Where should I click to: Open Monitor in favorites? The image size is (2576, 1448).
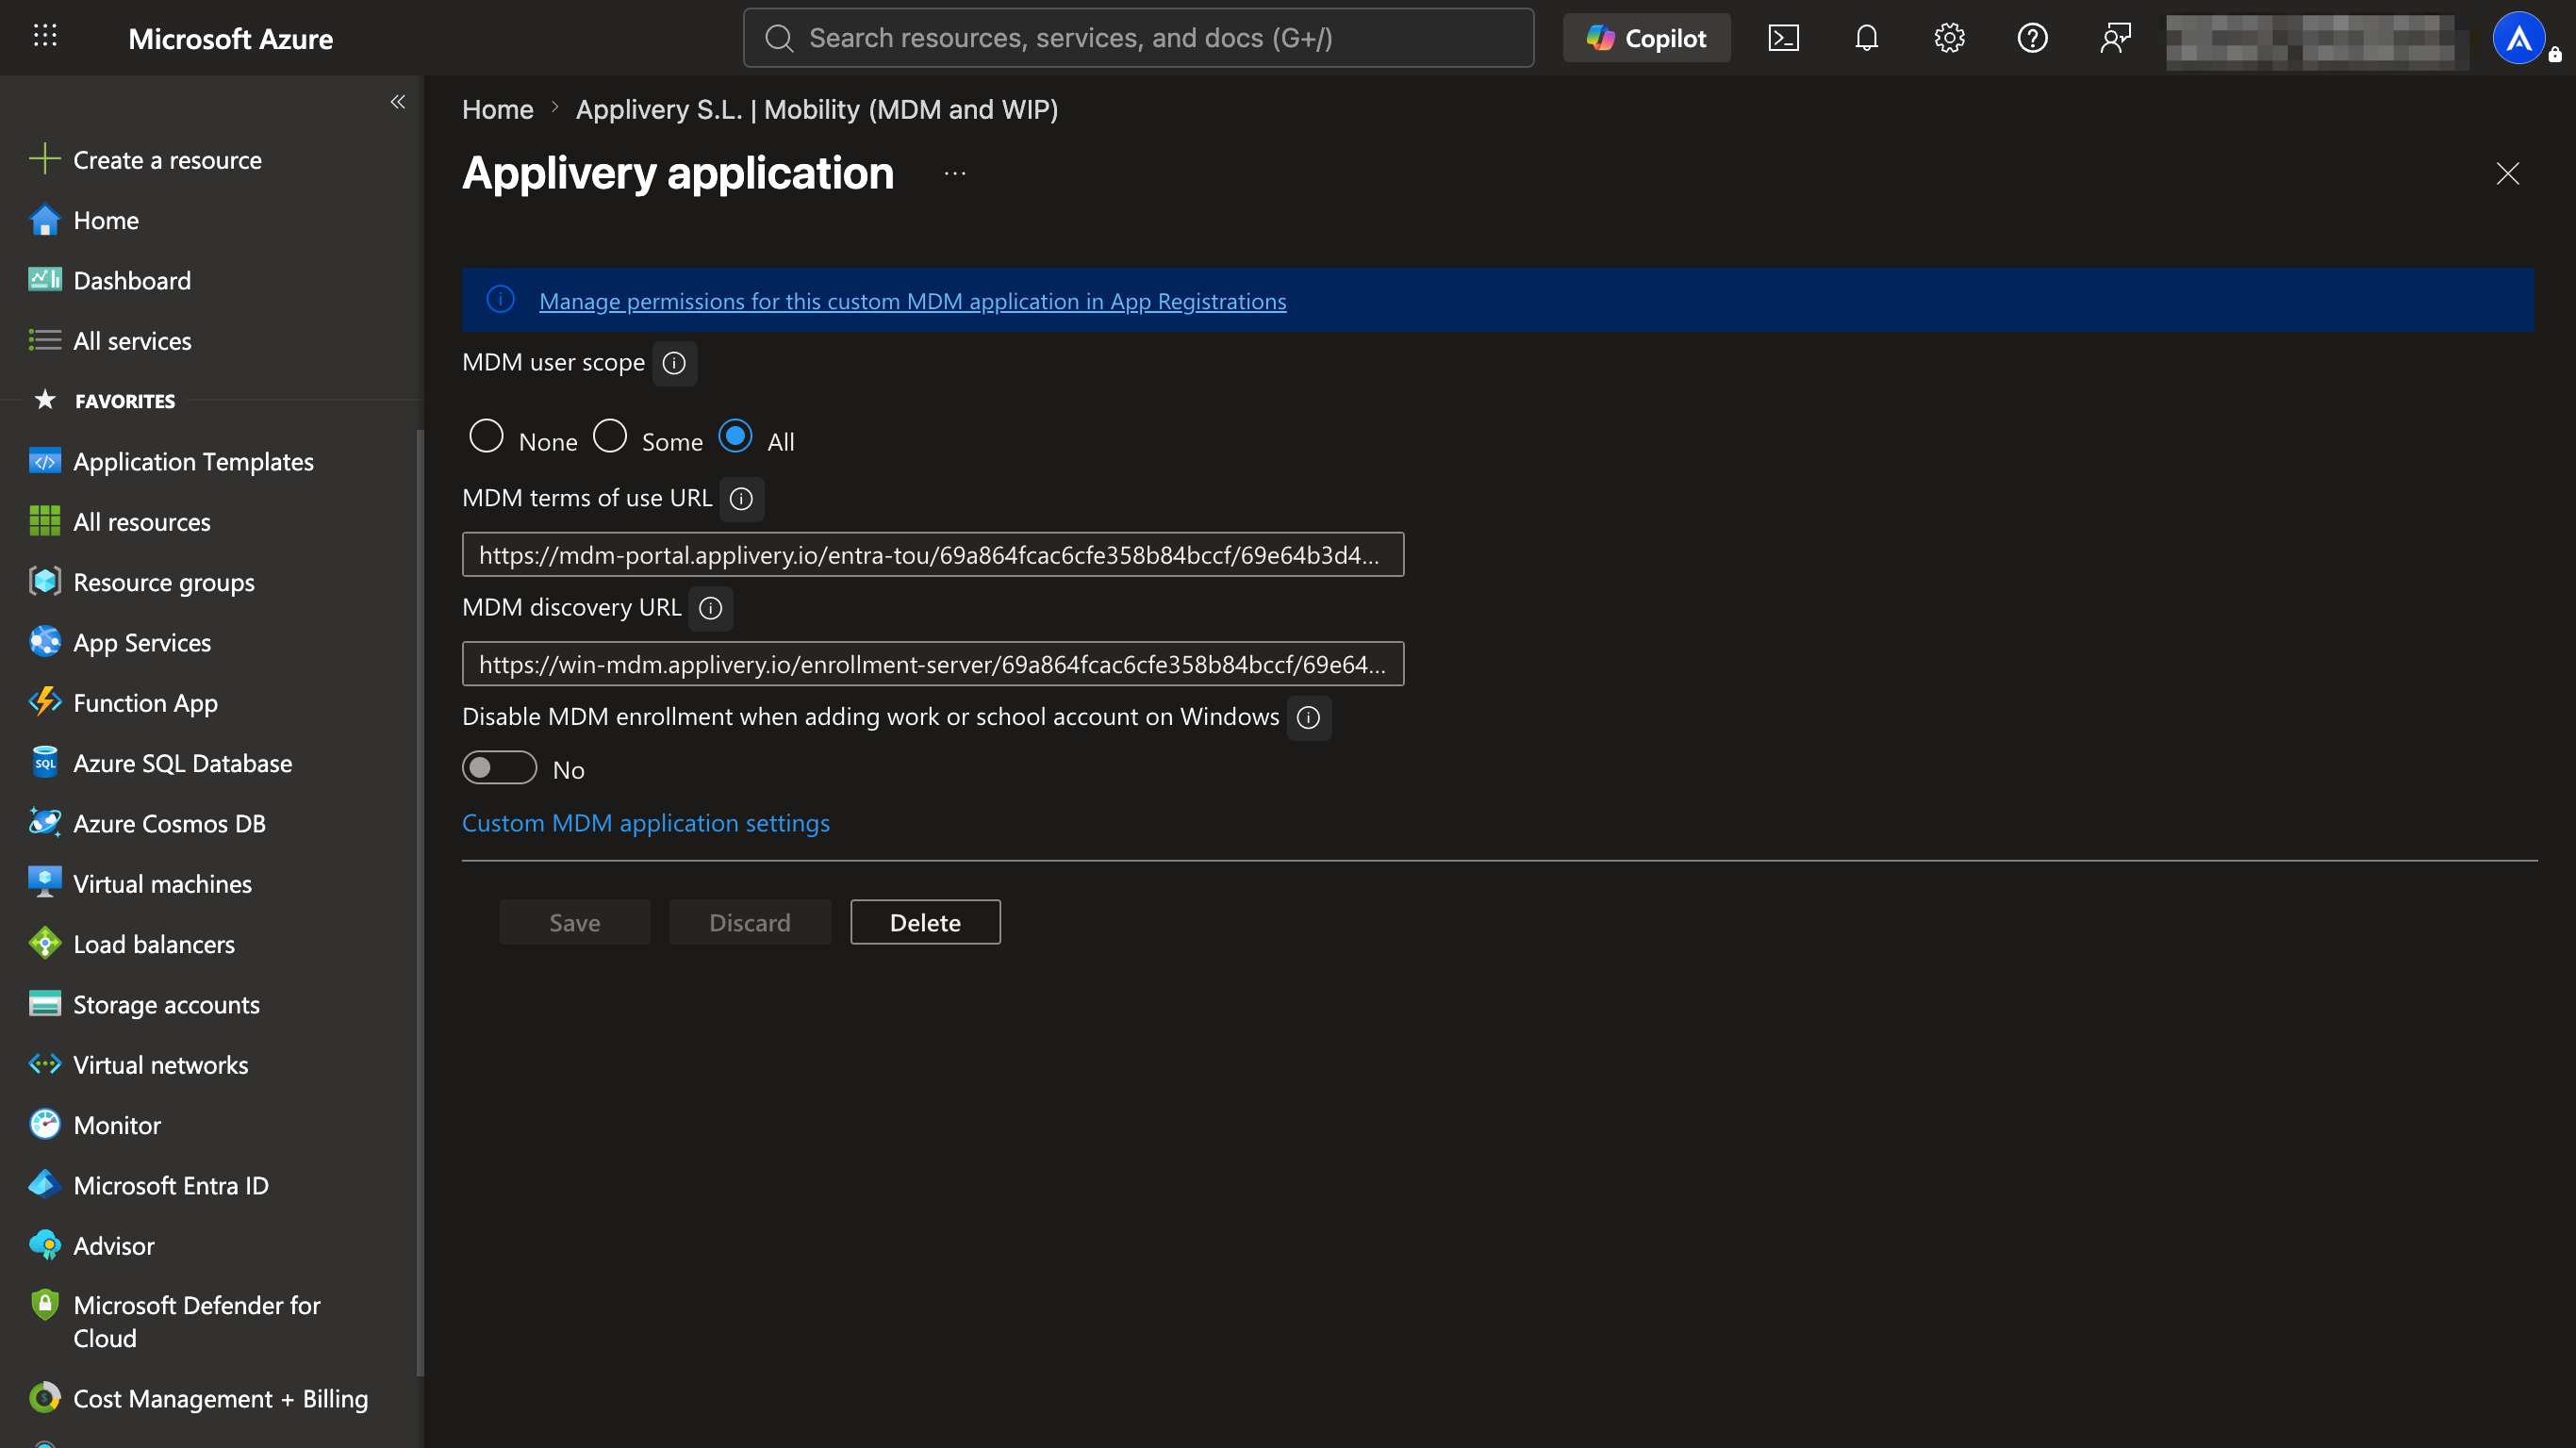point(95,1125)
